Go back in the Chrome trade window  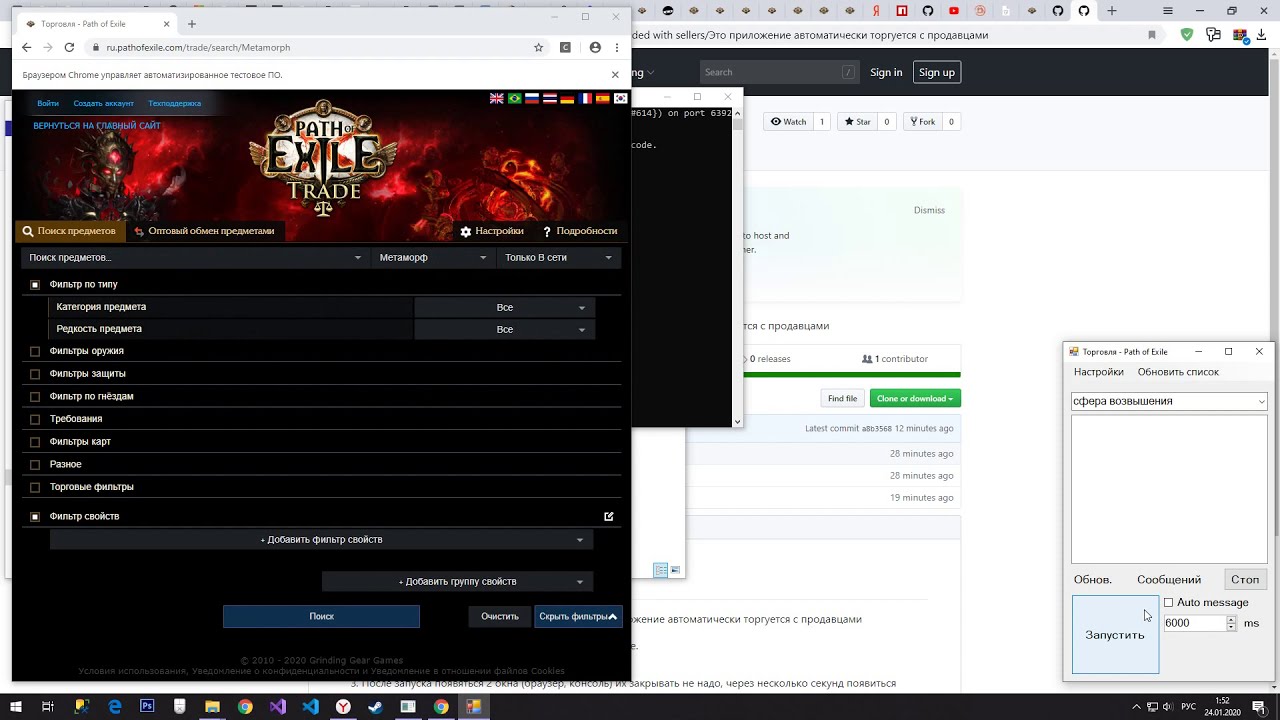click(27, 47)
